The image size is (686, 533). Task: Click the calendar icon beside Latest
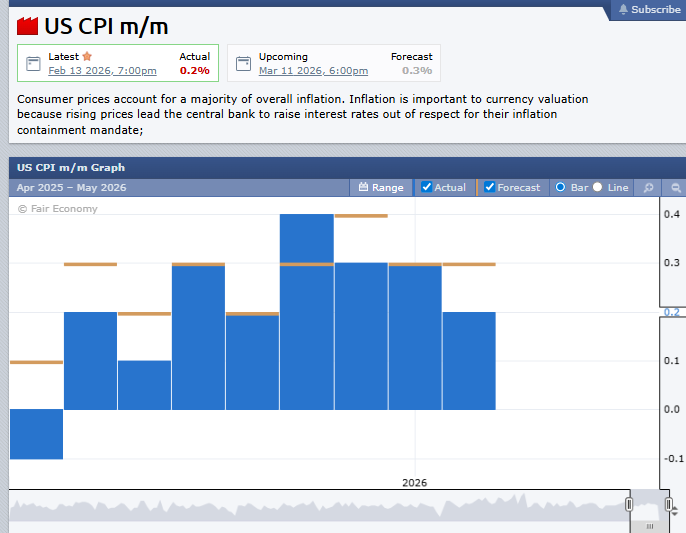pos(33,63)
